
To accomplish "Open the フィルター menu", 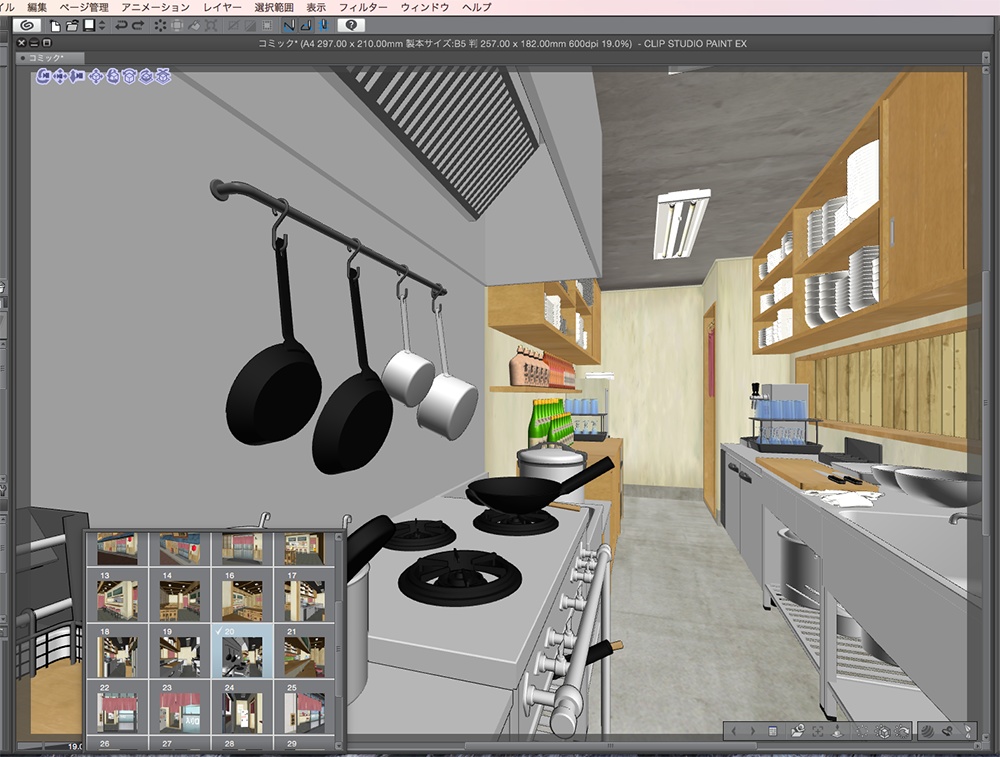I will click(363, 6).
